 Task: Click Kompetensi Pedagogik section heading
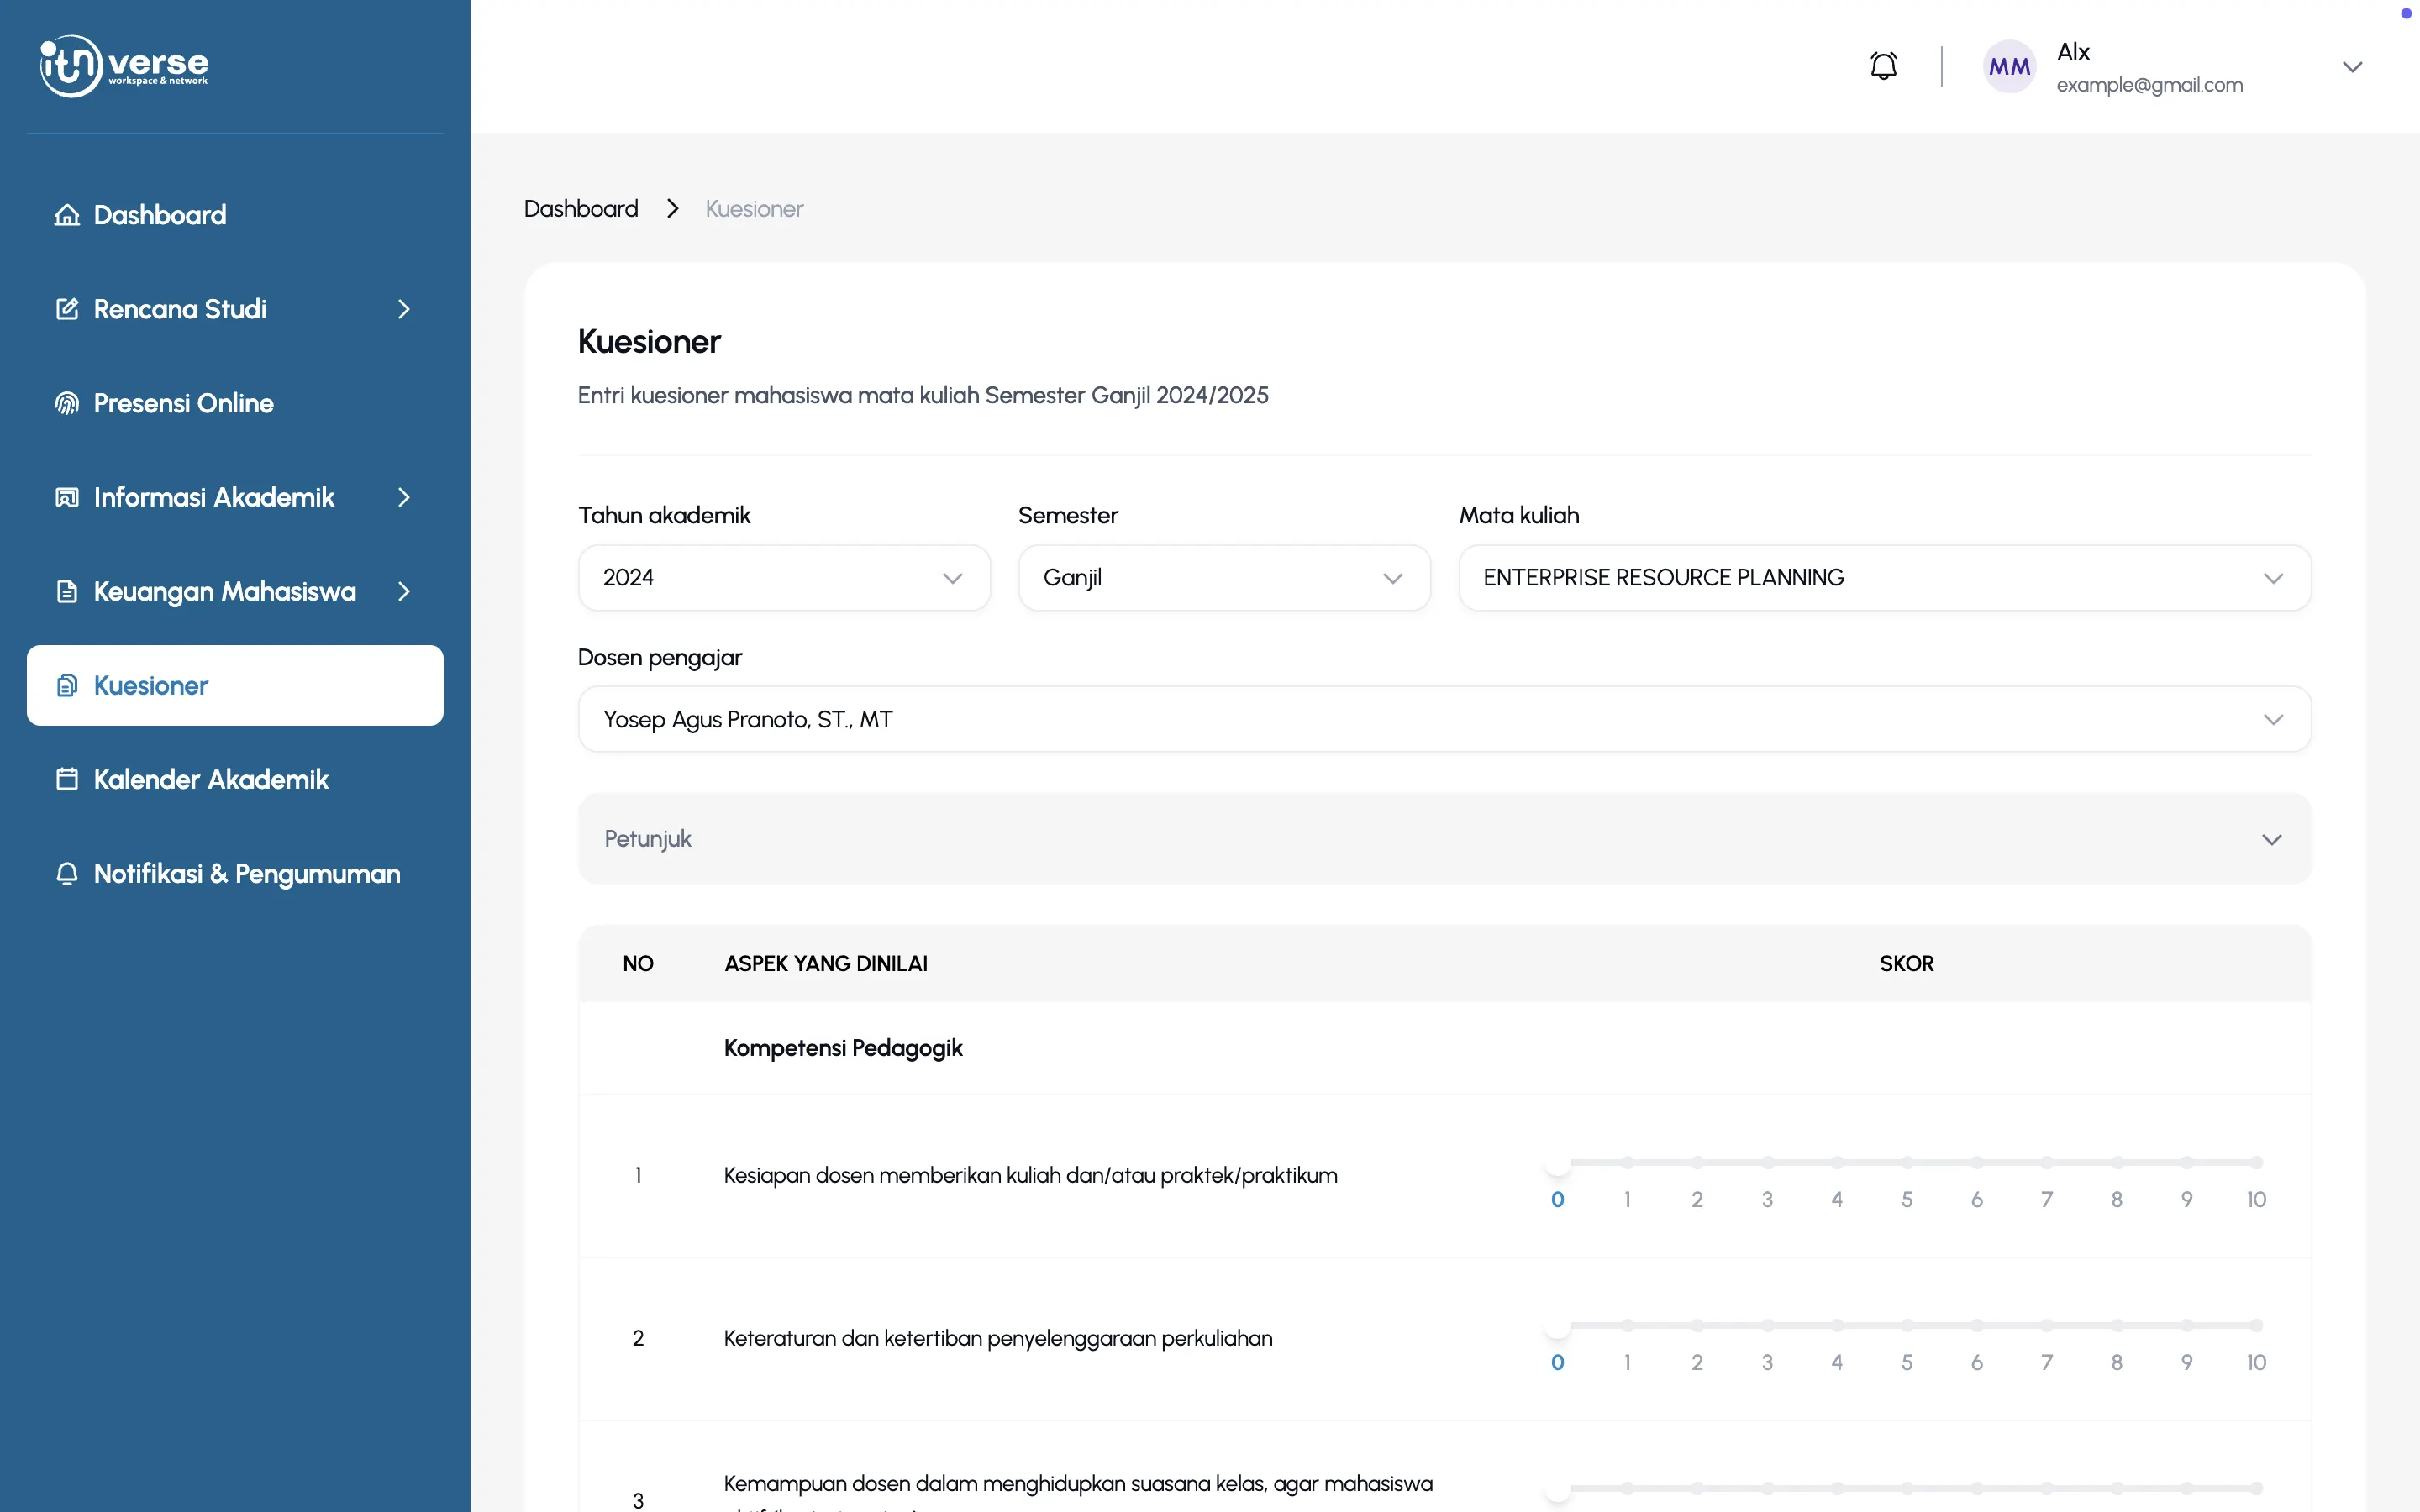pyautogui.click(x=843, y=1048)
